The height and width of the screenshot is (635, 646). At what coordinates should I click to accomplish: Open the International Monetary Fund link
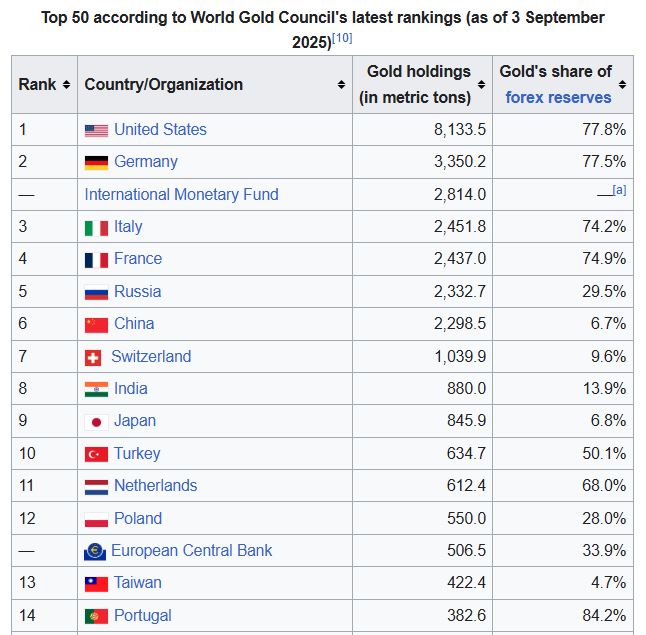tap(182, 194)
